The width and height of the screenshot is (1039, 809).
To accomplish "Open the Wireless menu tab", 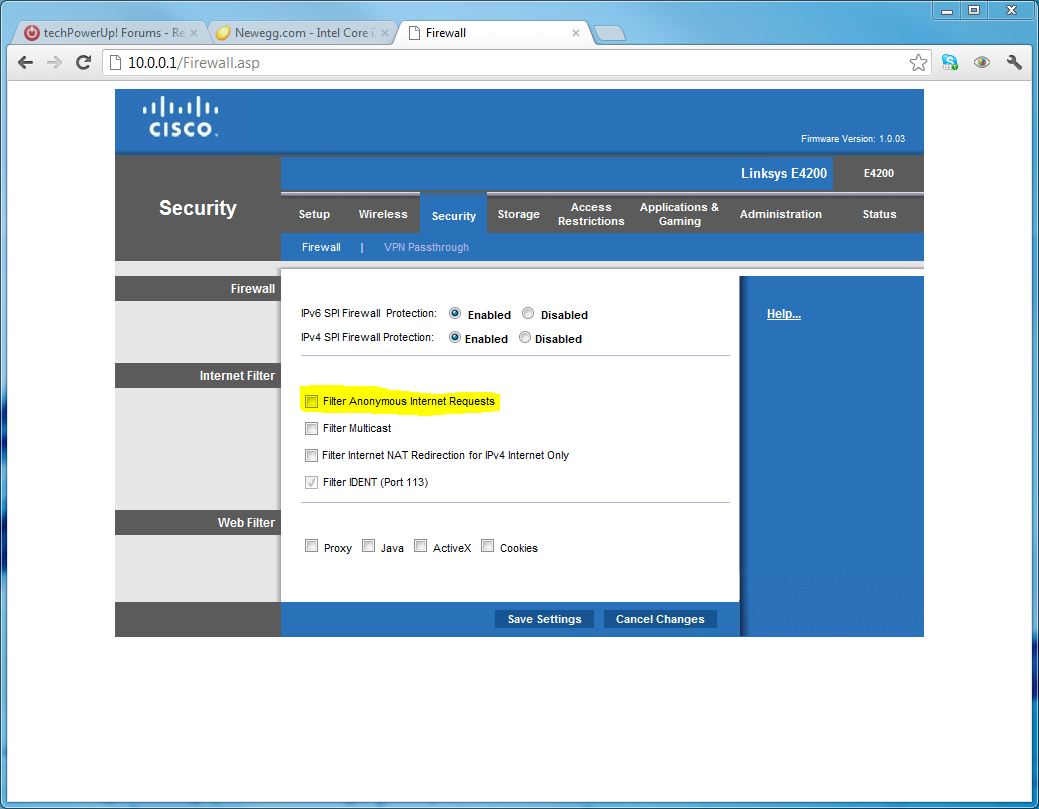I will [383, 214].
